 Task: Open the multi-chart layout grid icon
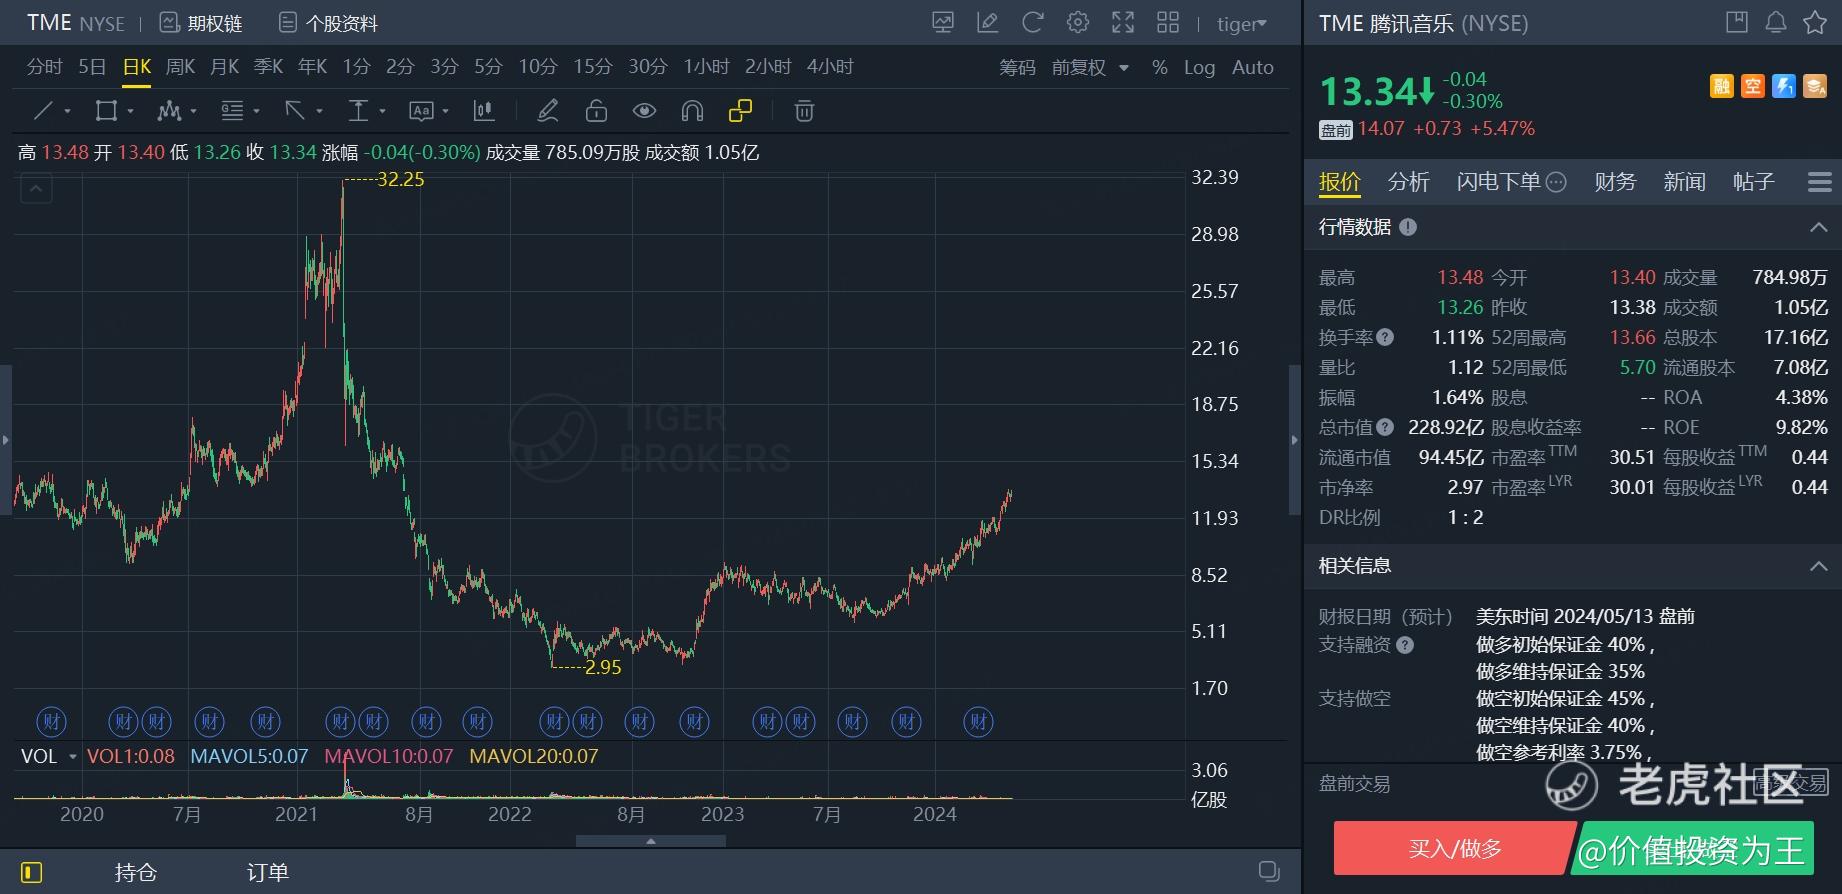[1168, 23]
